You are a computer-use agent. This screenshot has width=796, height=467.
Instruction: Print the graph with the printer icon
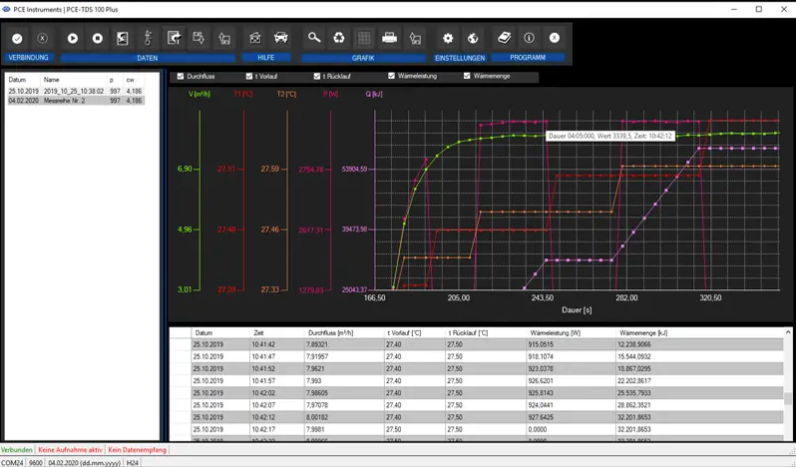tap(390, 38)
